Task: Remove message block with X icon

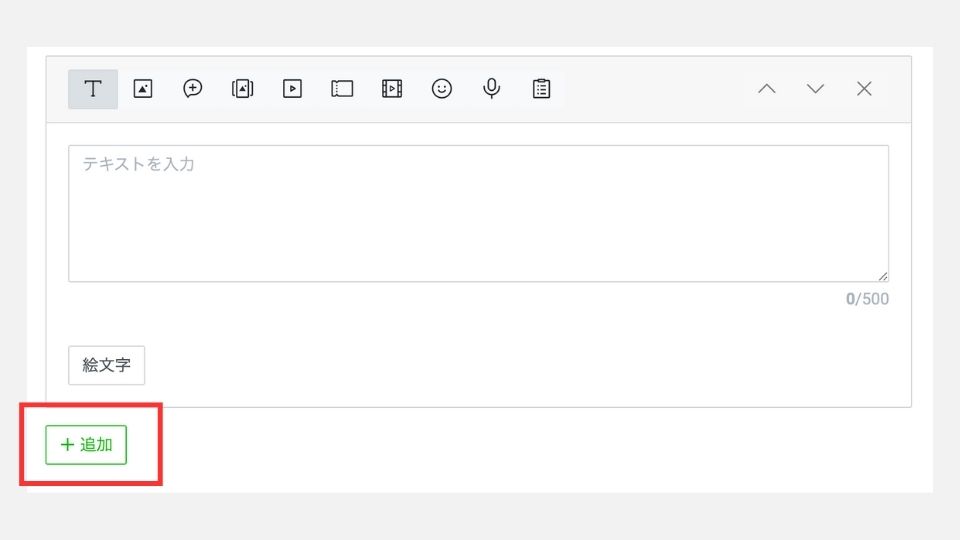Action: coord(864,89)
